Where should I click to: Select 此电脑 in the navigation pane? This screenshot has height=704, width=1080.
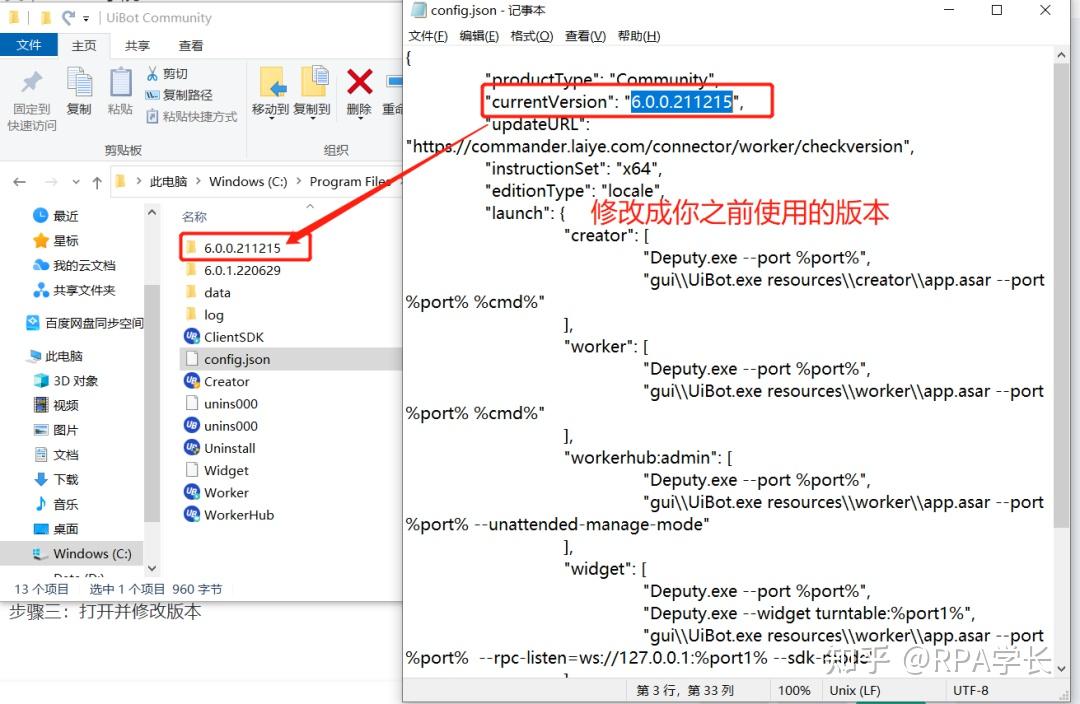coord(55,355)
